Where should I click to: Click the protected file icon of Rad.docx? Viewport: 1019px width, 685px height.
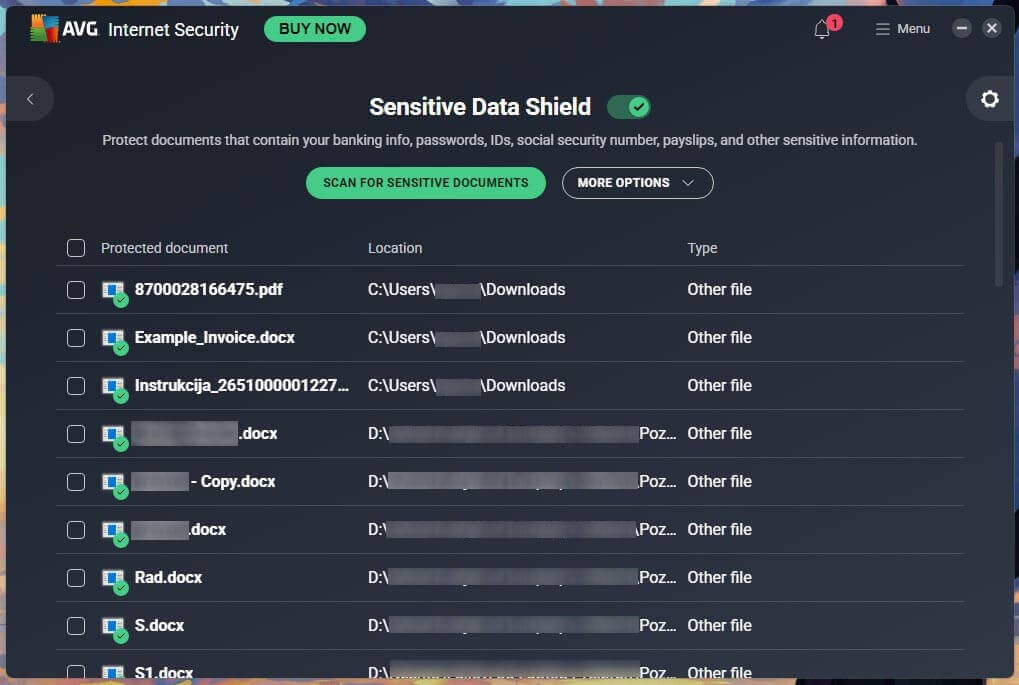click(x=115, y=582)
